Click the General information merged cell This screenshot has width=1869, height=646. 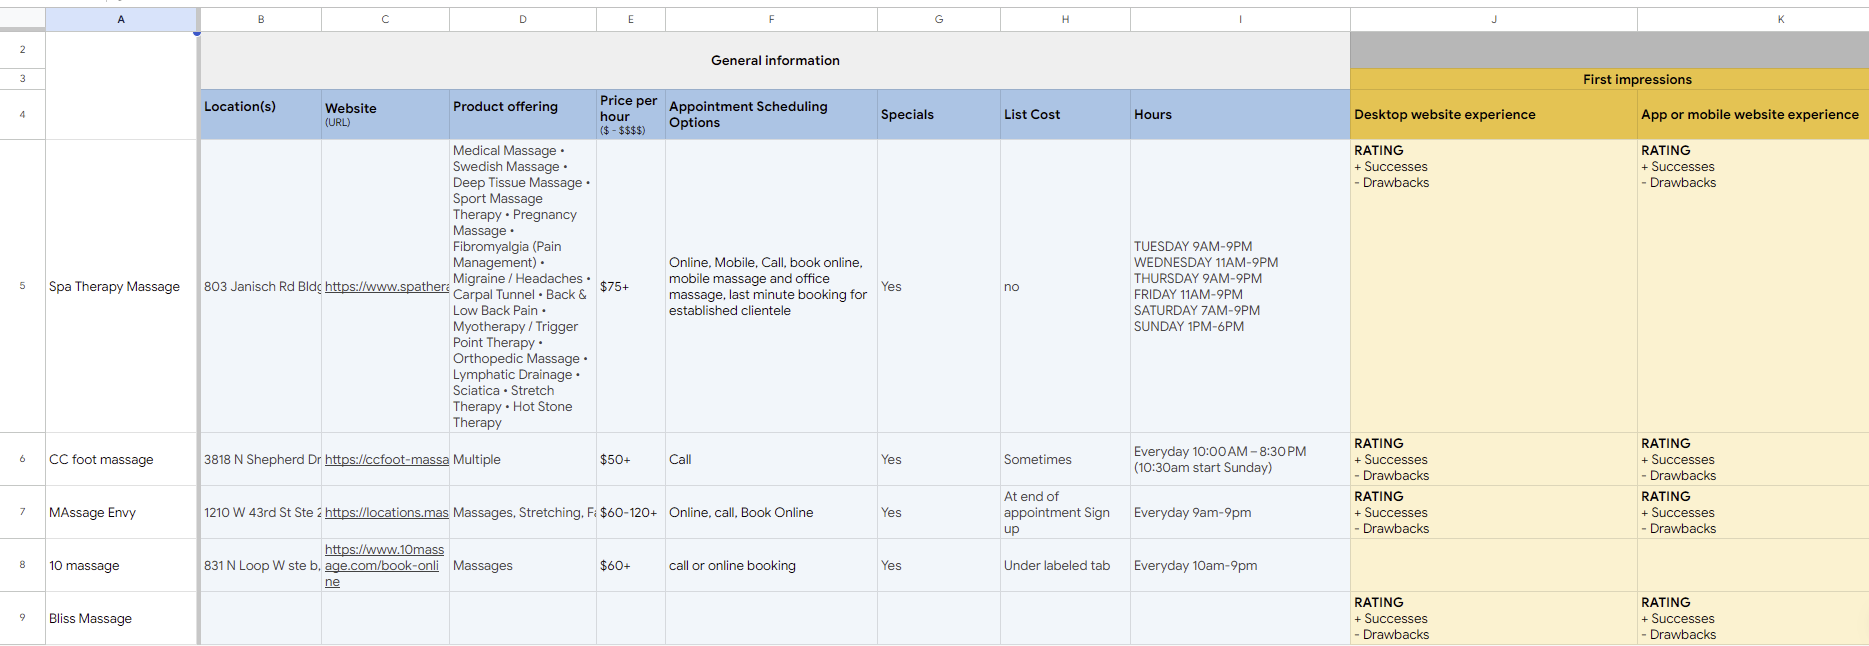pyautogui.click(x=775, y=60)
